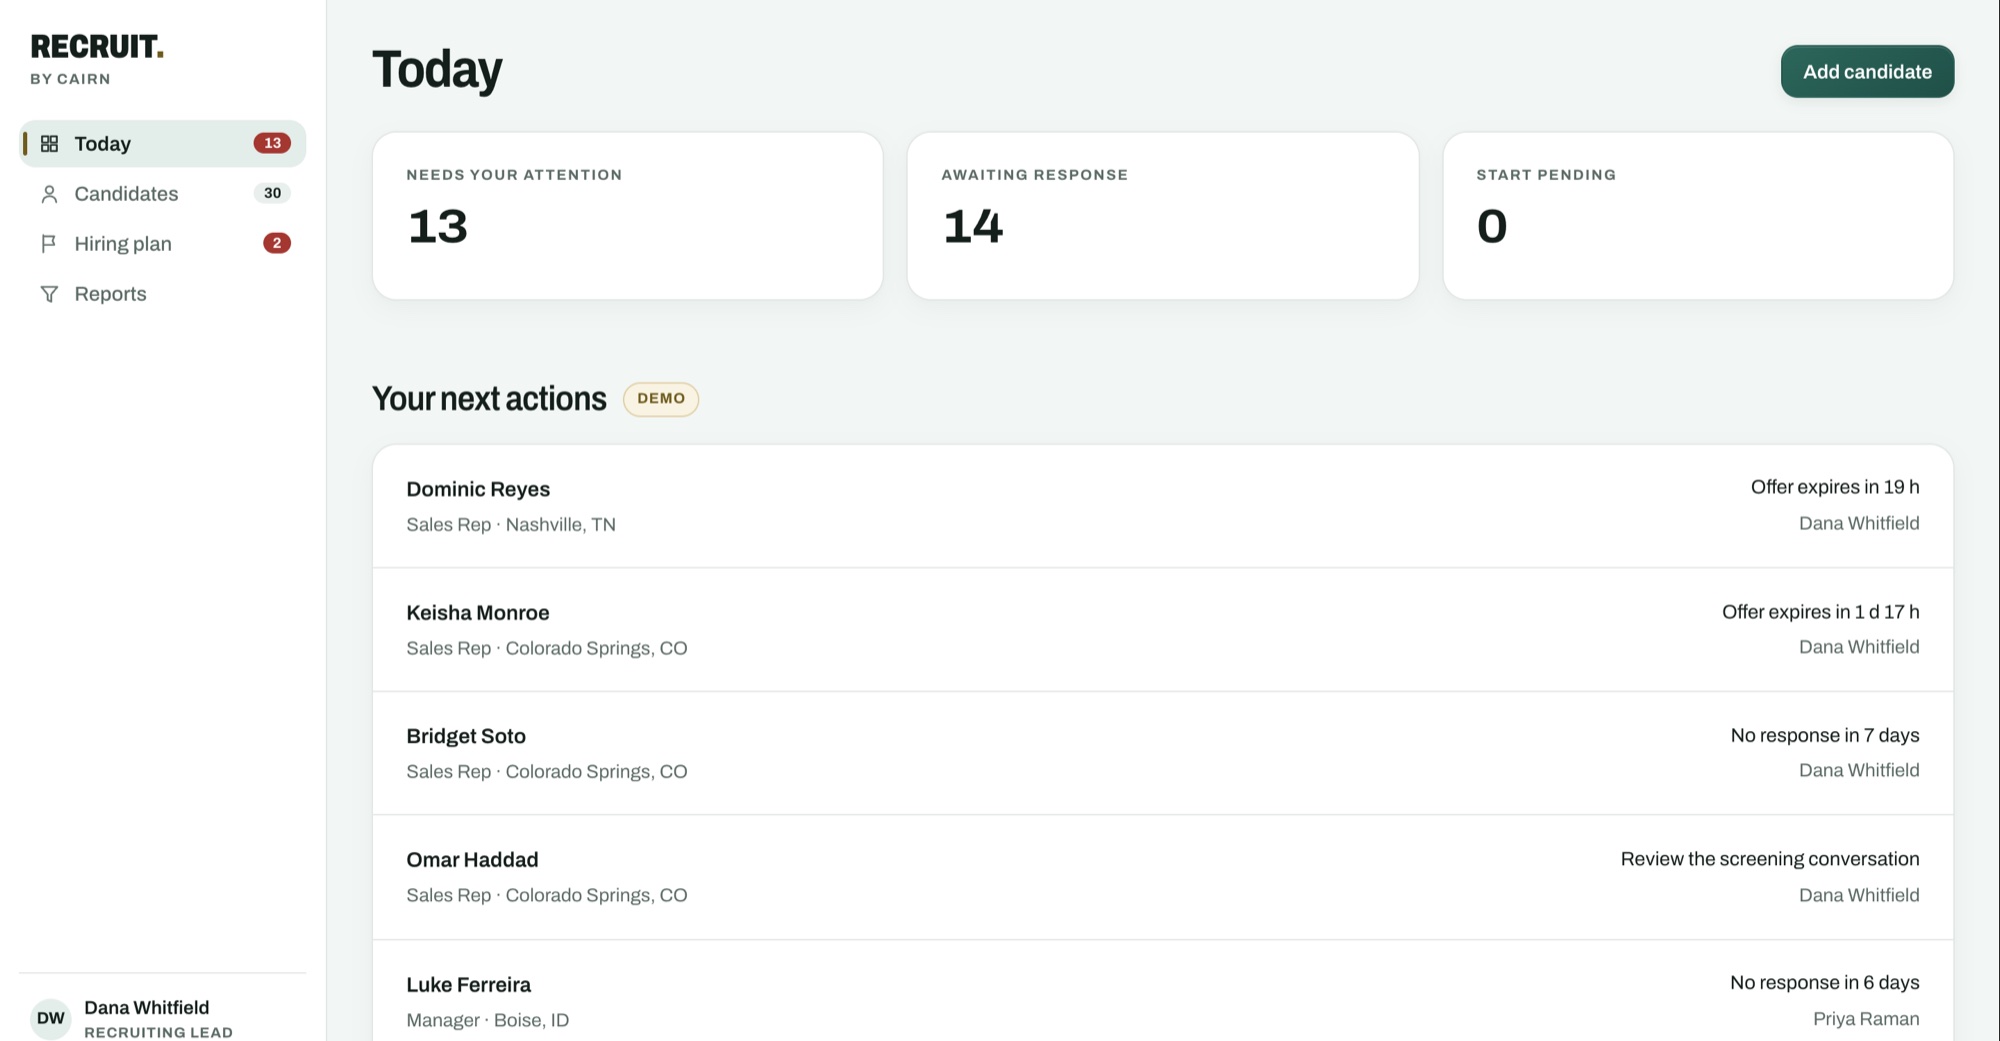
Task: Click the awaiting response count 14
Action: coord(973,226)
